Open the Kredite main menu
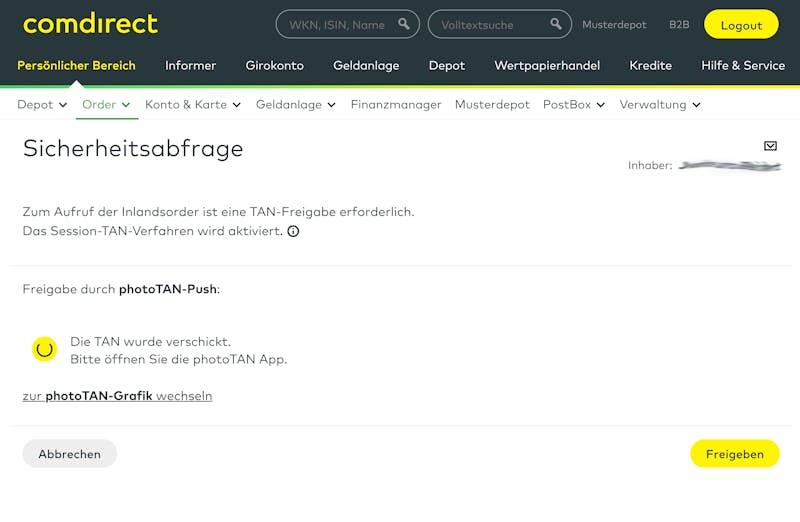Viewport: 800px width, 522px height. (651, 65)
